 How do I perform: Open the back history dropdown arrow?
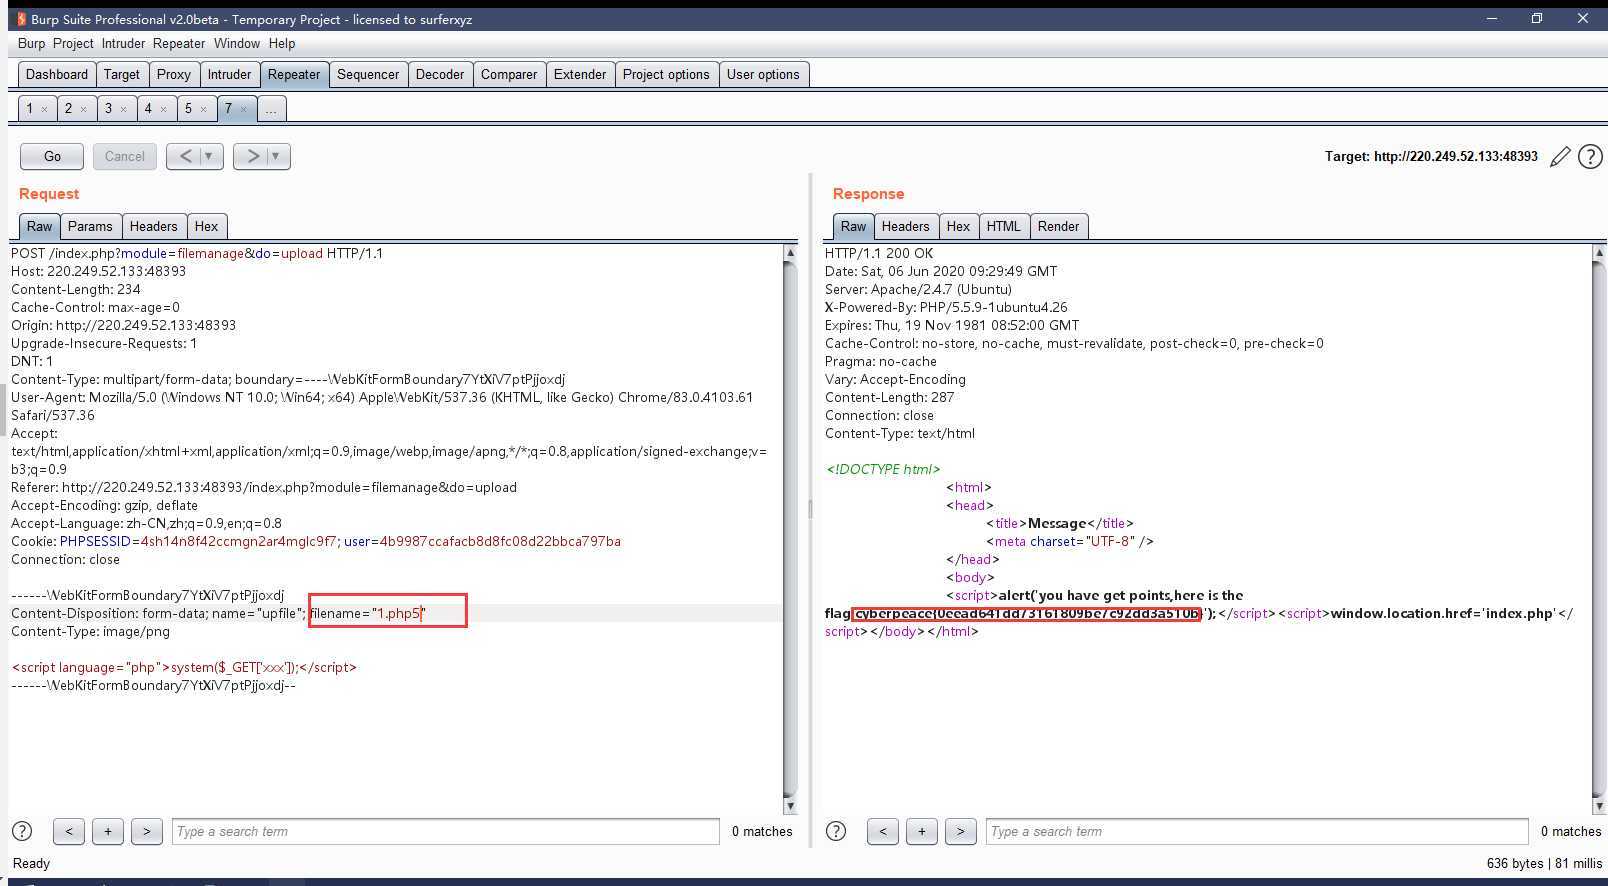209,156
